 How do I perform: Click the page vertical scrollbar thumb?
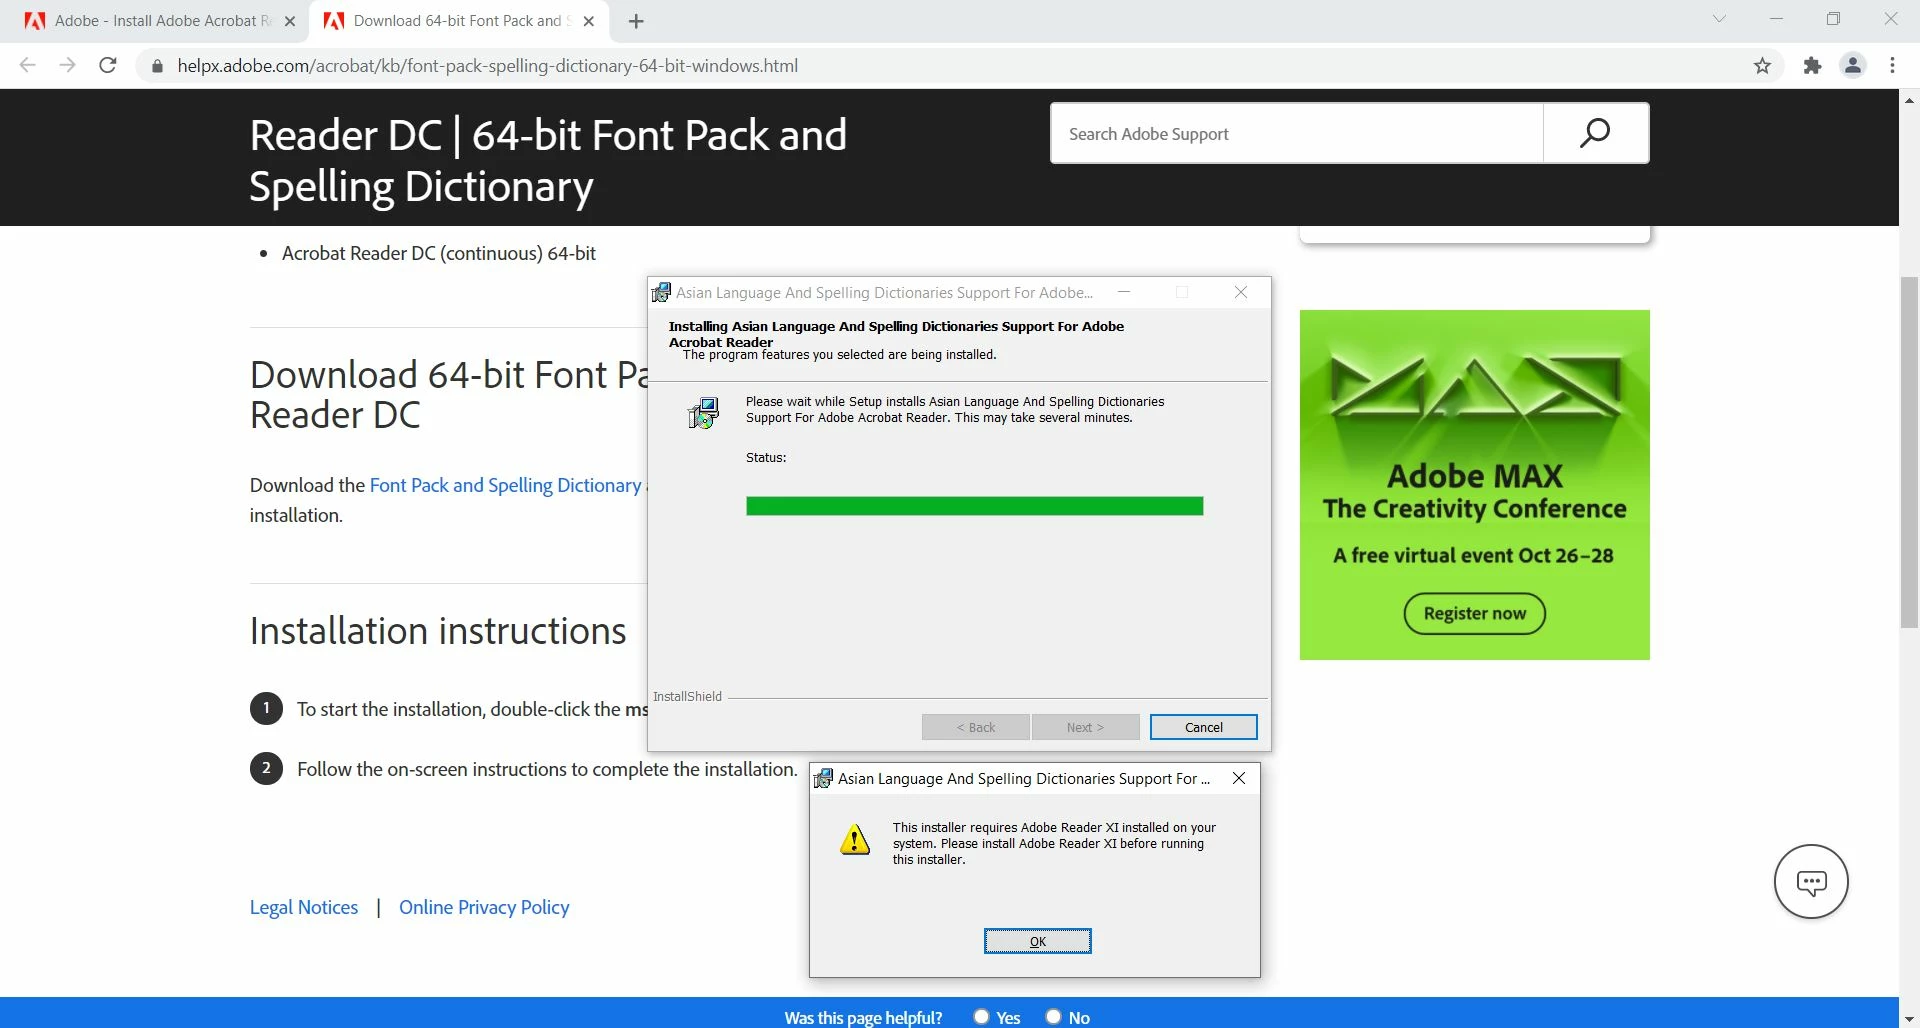coord(1909,450)
